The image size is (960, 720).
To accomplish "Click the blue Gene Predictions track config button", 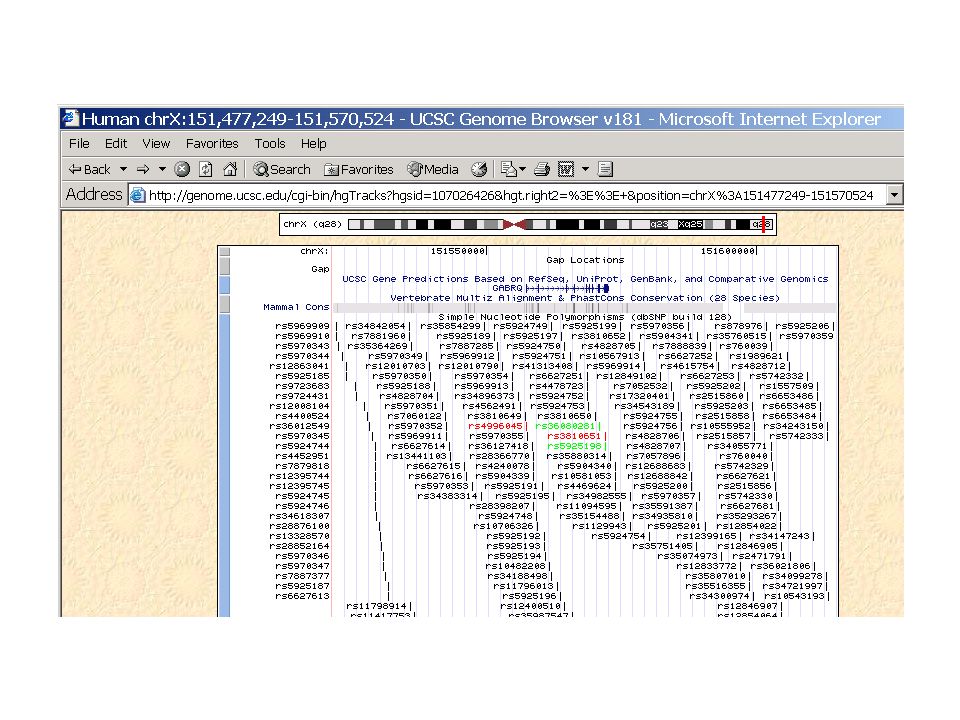I will 224,285.
